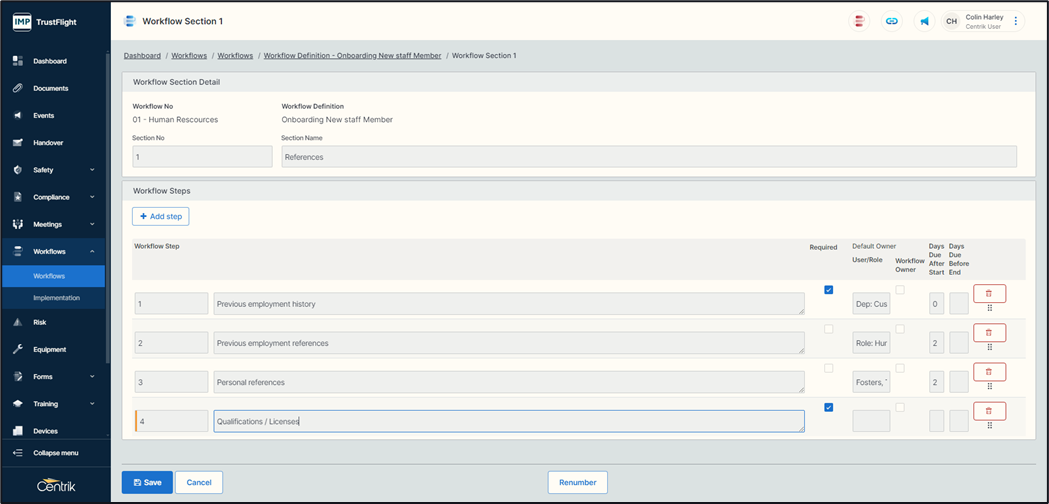Enable Required for Previous employment references
This screenshot has width=1049, height=504.
(828, 329)
